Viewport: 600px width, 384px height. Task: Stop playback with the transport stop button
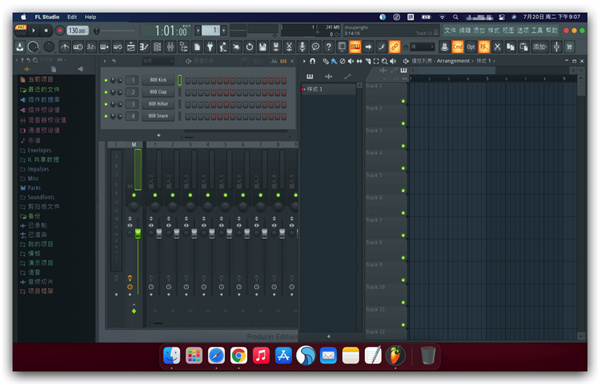[46, 30]
